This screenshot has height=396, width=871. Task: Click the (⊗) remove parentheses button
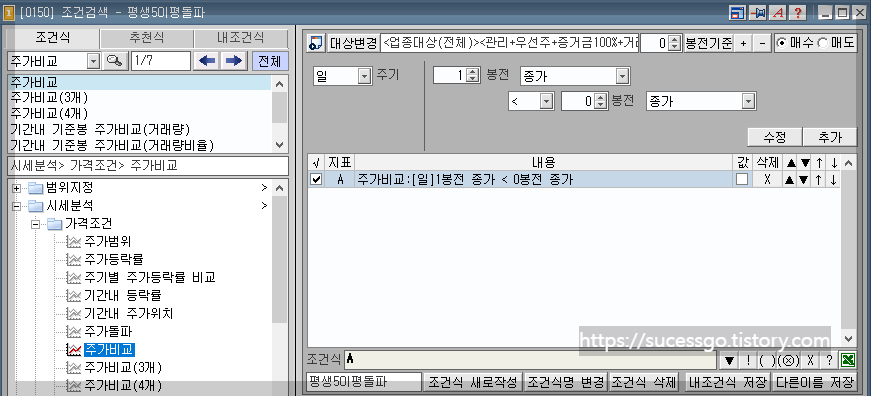point(789,360)
